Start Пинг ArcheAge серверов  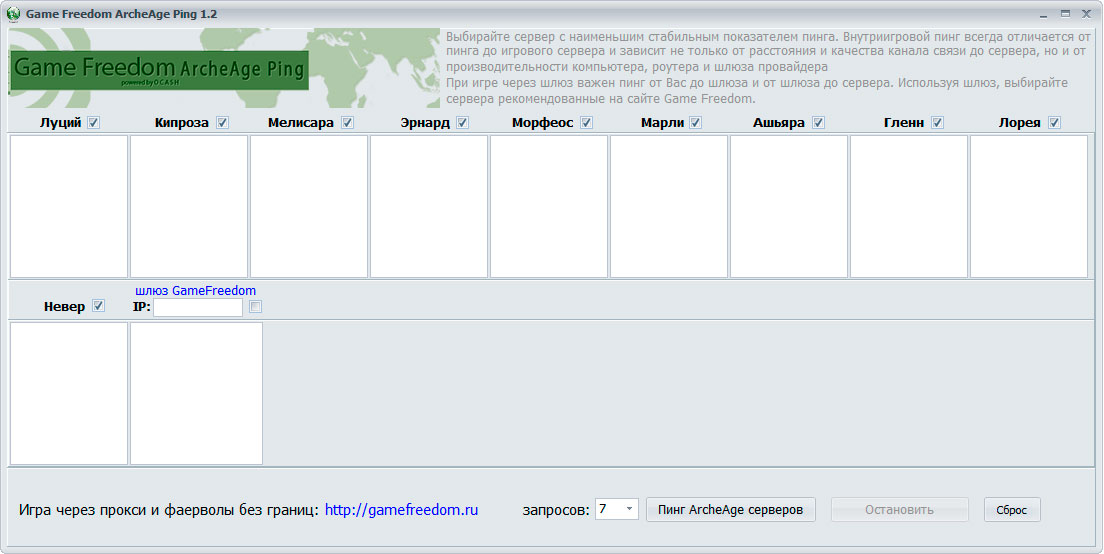pyautogui.click(x=731, y=510)
